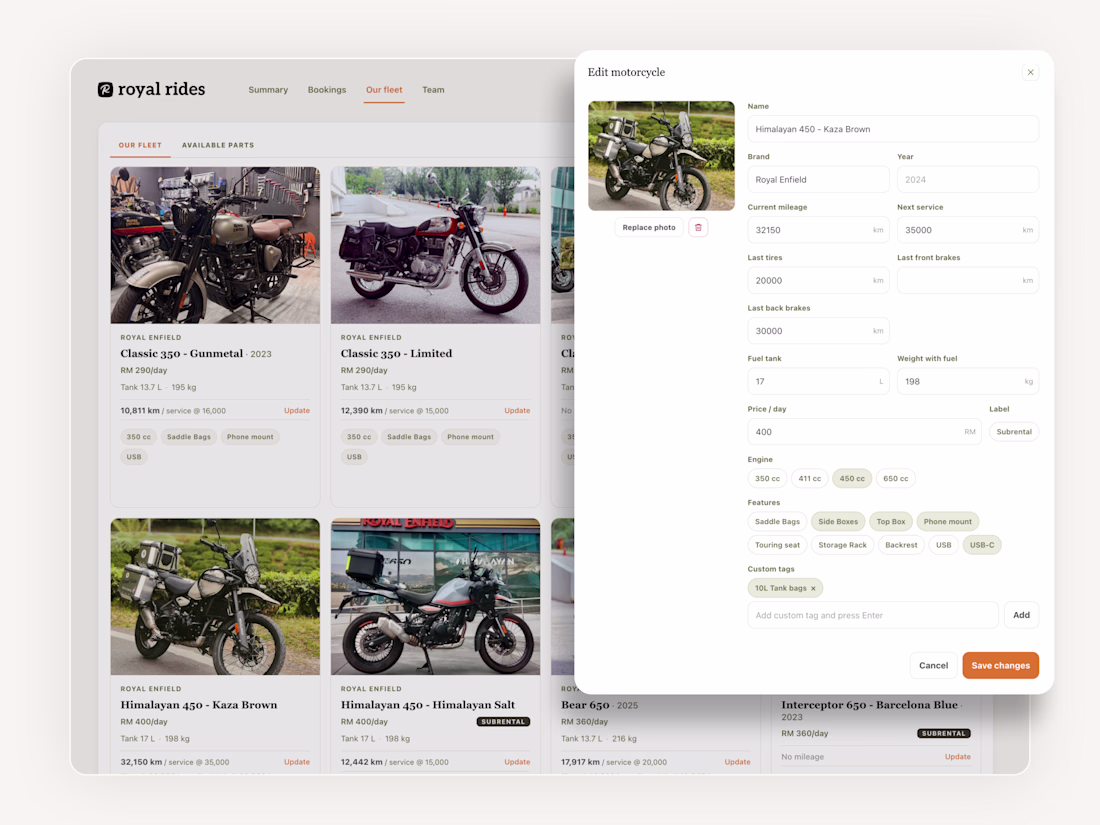Click the Weight with fuel field
1100x825 pixels.
tap(967, 382)
